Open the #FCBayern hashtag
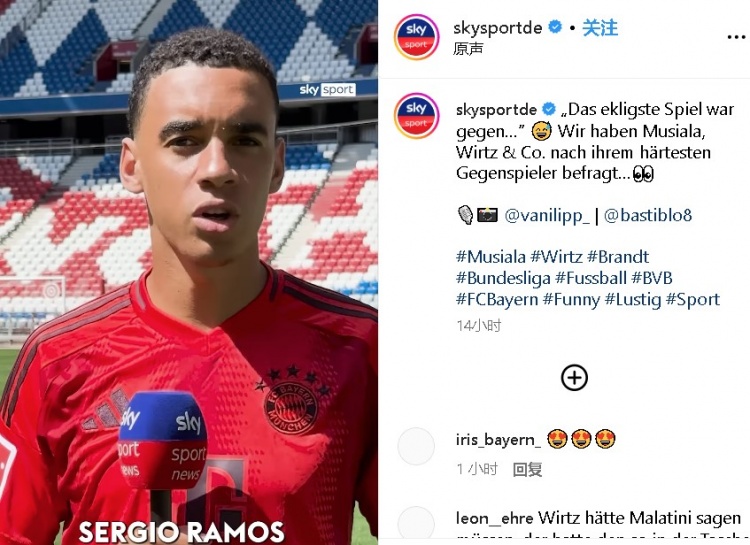 pyautogui.click(x=497, y=300)
